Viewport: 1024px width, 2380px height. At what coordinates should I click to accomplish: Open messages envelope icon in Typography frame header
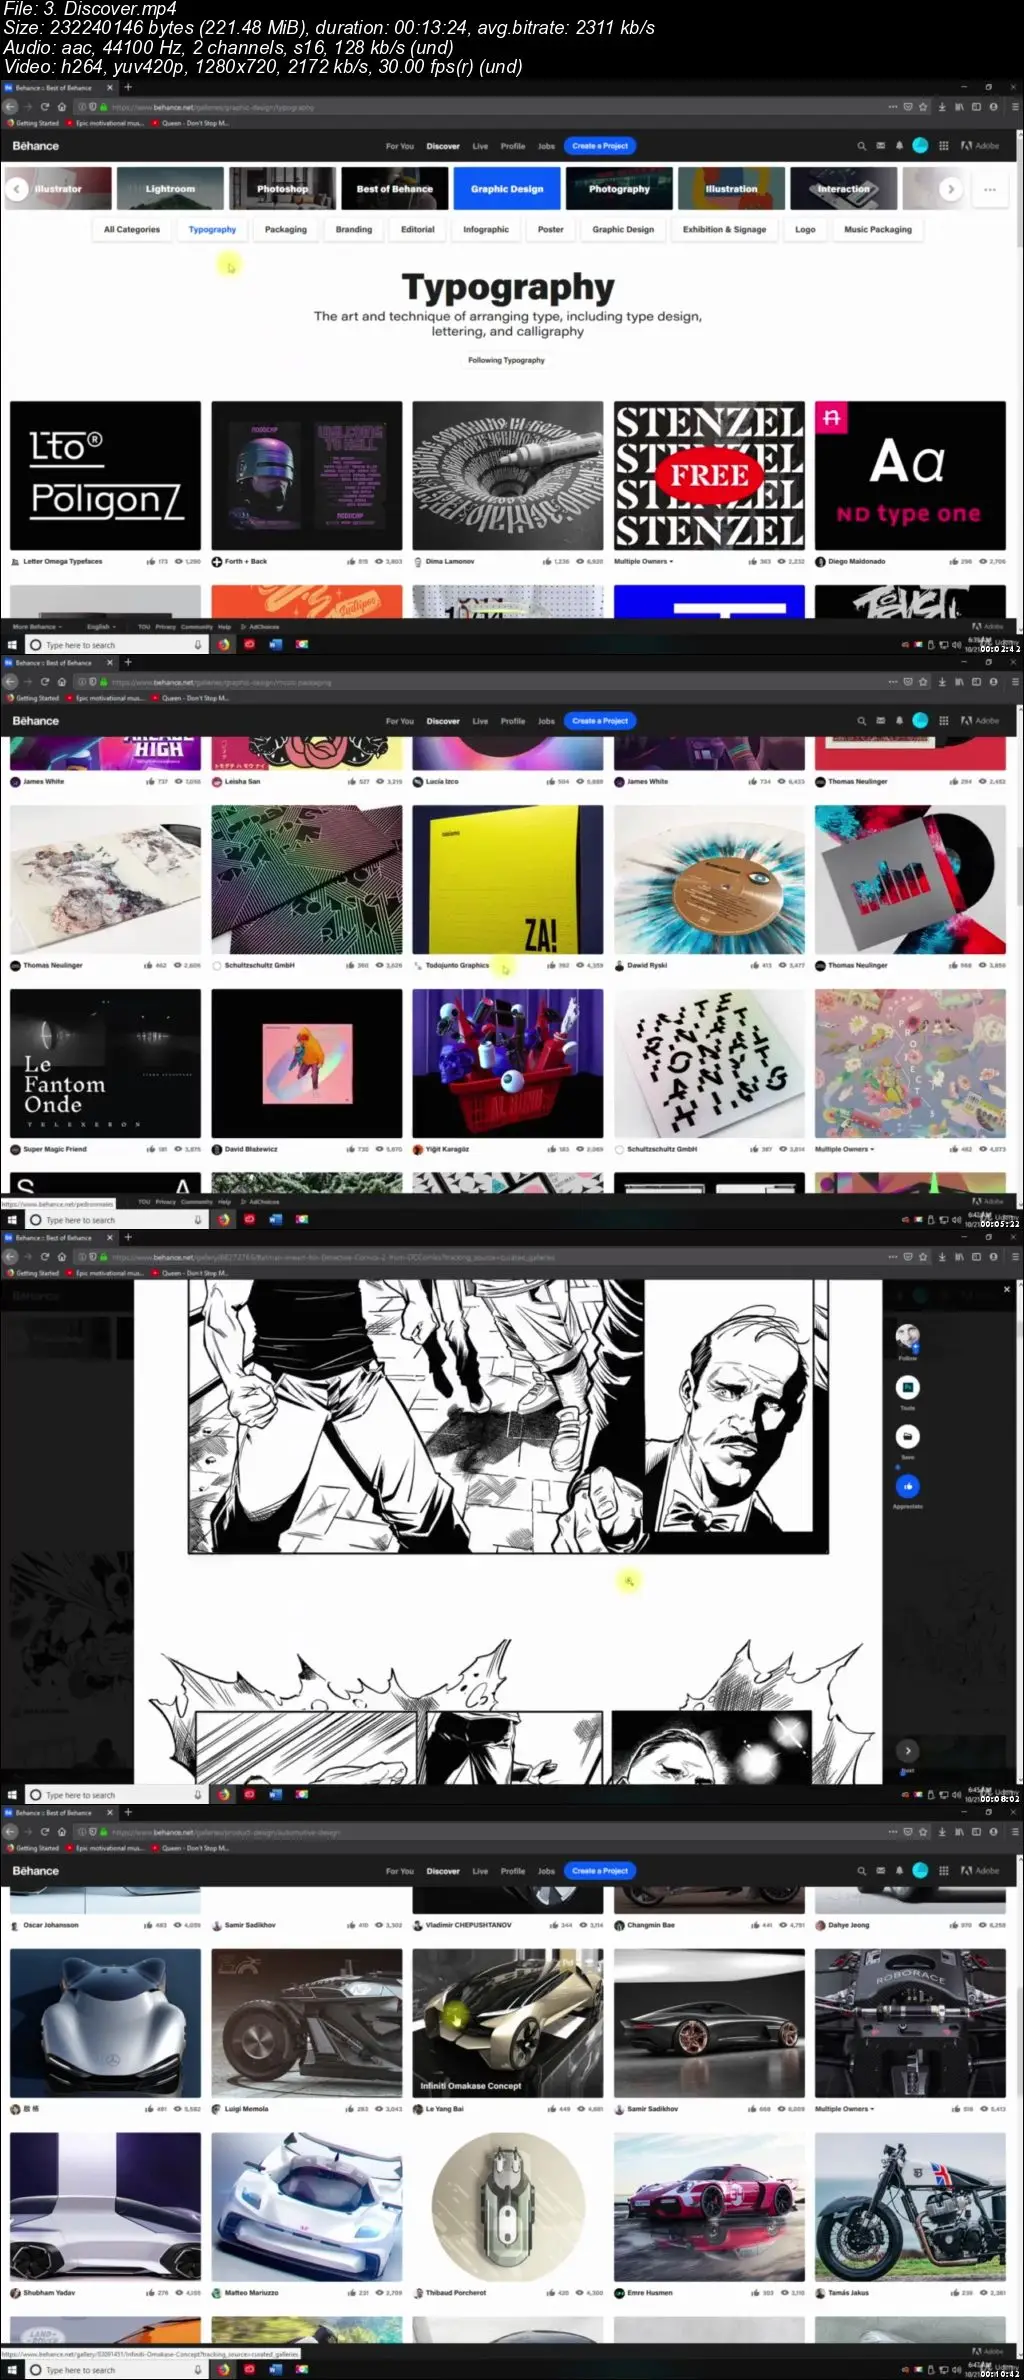pos(881,146)
